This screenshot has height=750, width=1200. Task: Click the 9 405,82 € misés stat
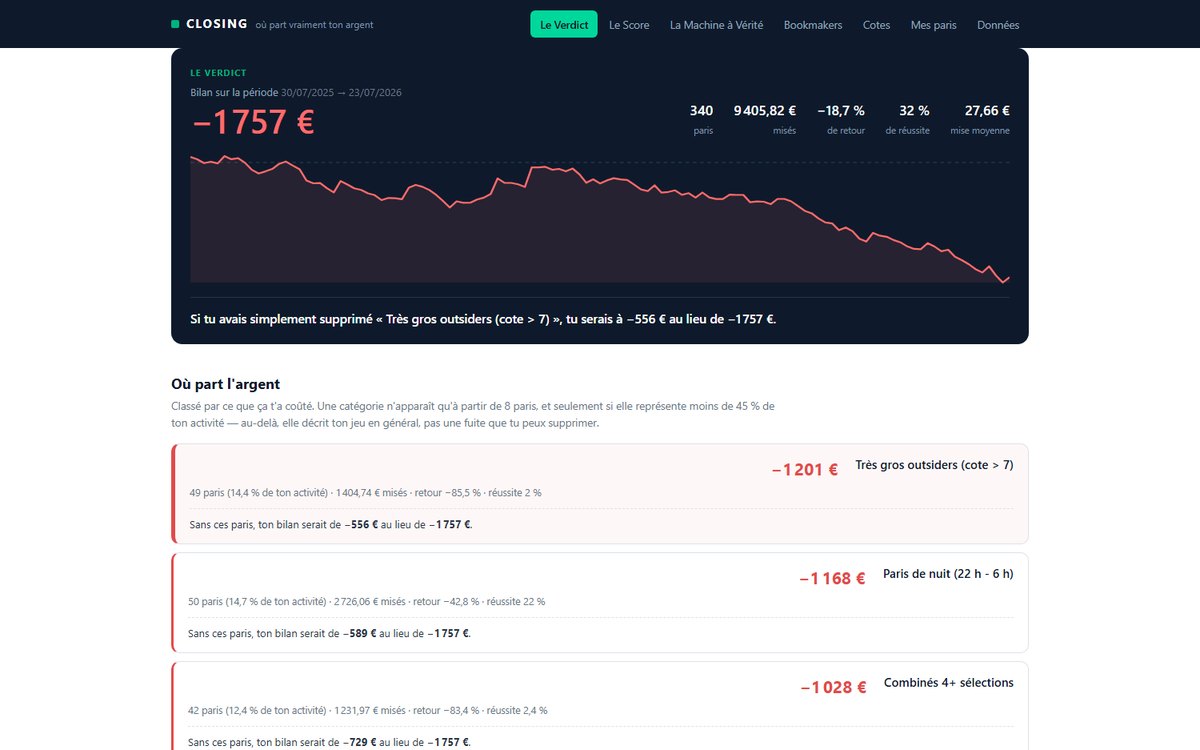(765, 119)
